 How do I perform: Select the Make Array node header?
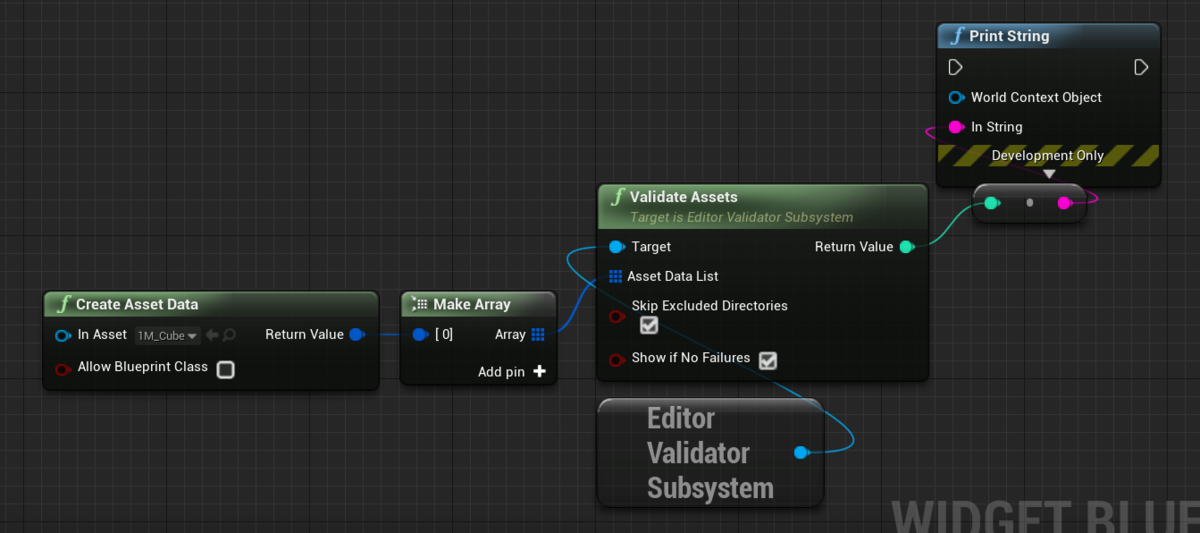(x=478, y=304)
